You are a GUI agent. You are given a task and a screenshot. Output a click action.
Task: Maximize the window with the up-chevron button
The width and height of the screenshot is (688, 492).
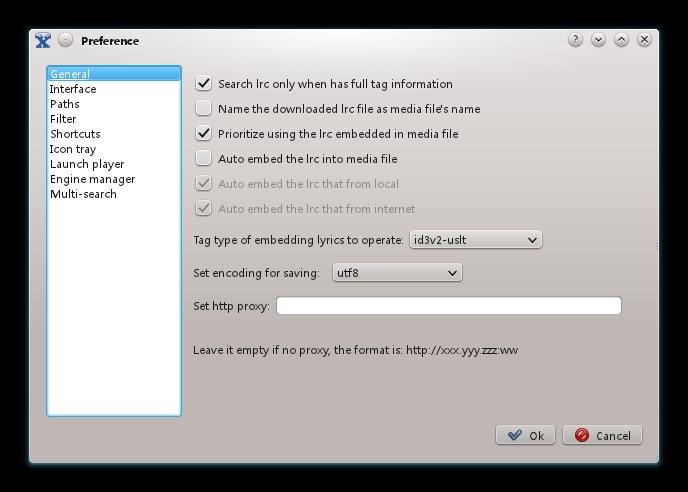pos(621,40)
